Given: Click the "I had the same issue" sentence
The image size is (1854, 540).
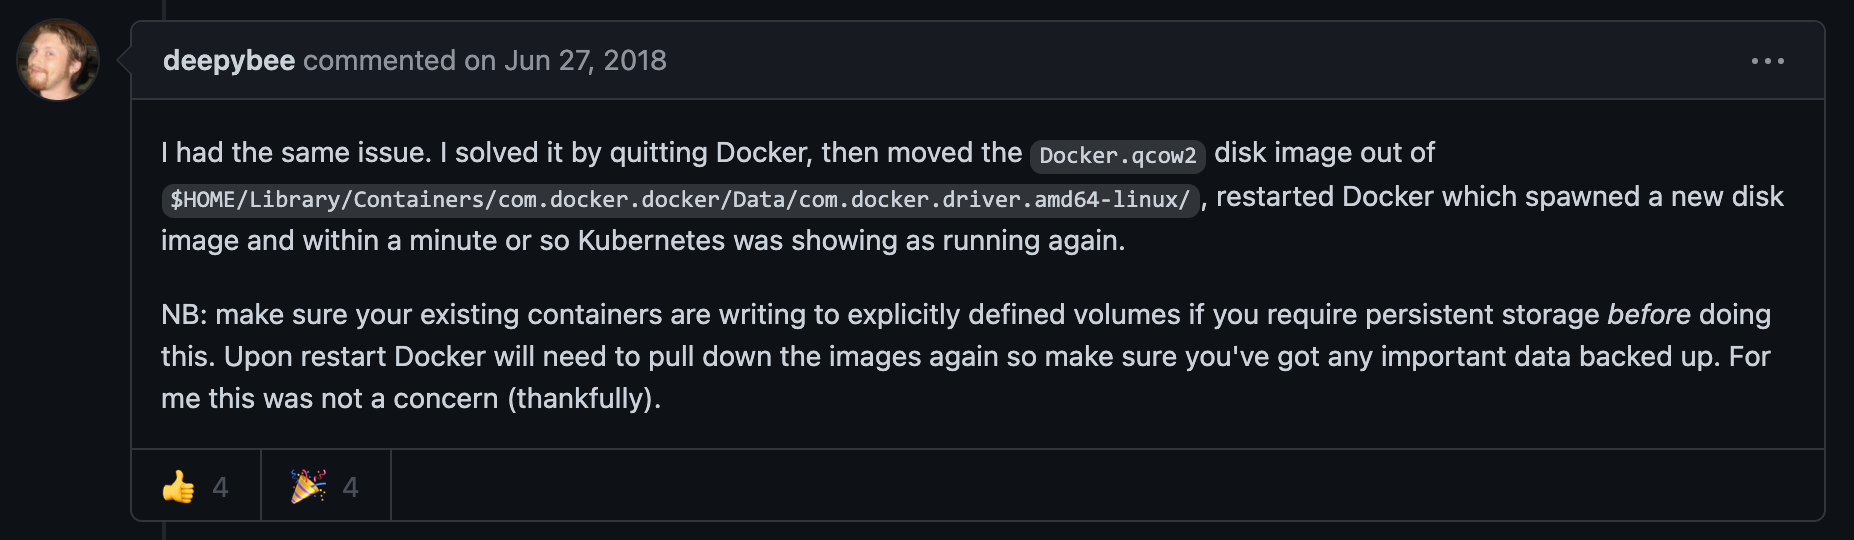Looking at the screenshot, I should 296,153.
